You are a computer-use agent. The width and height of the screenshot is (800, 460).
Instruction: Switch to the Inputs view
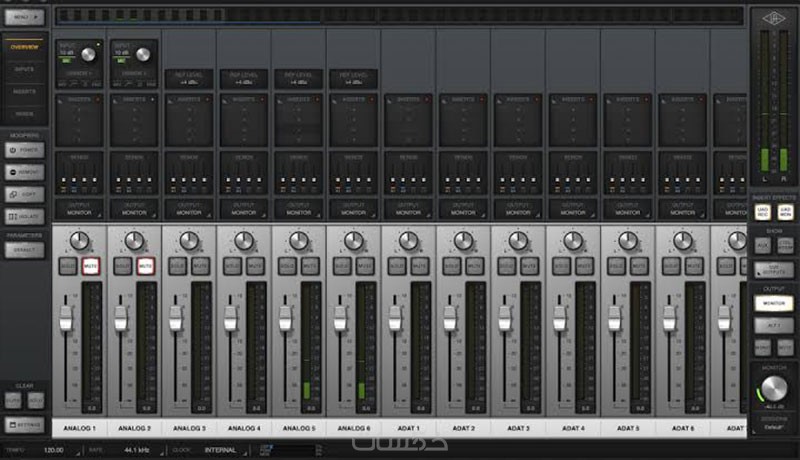point(24,69)
